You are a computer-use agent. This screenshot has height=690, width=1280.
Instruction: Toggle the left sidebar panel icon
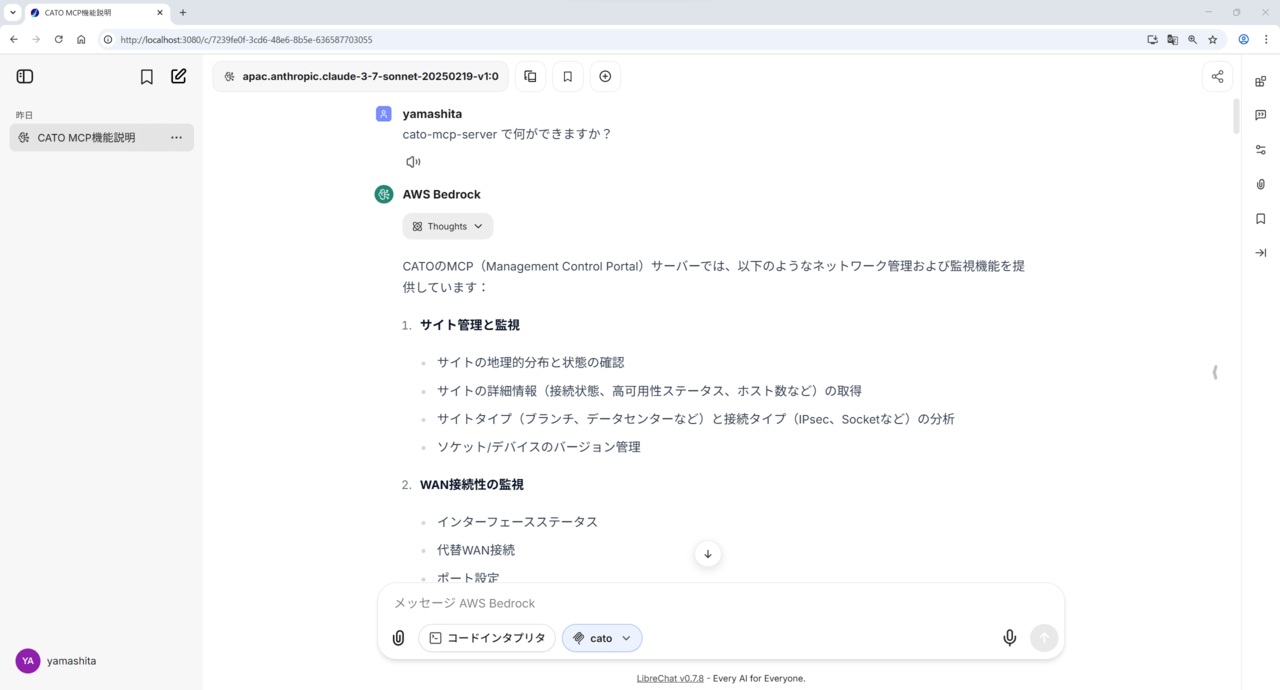coord(25,77)
